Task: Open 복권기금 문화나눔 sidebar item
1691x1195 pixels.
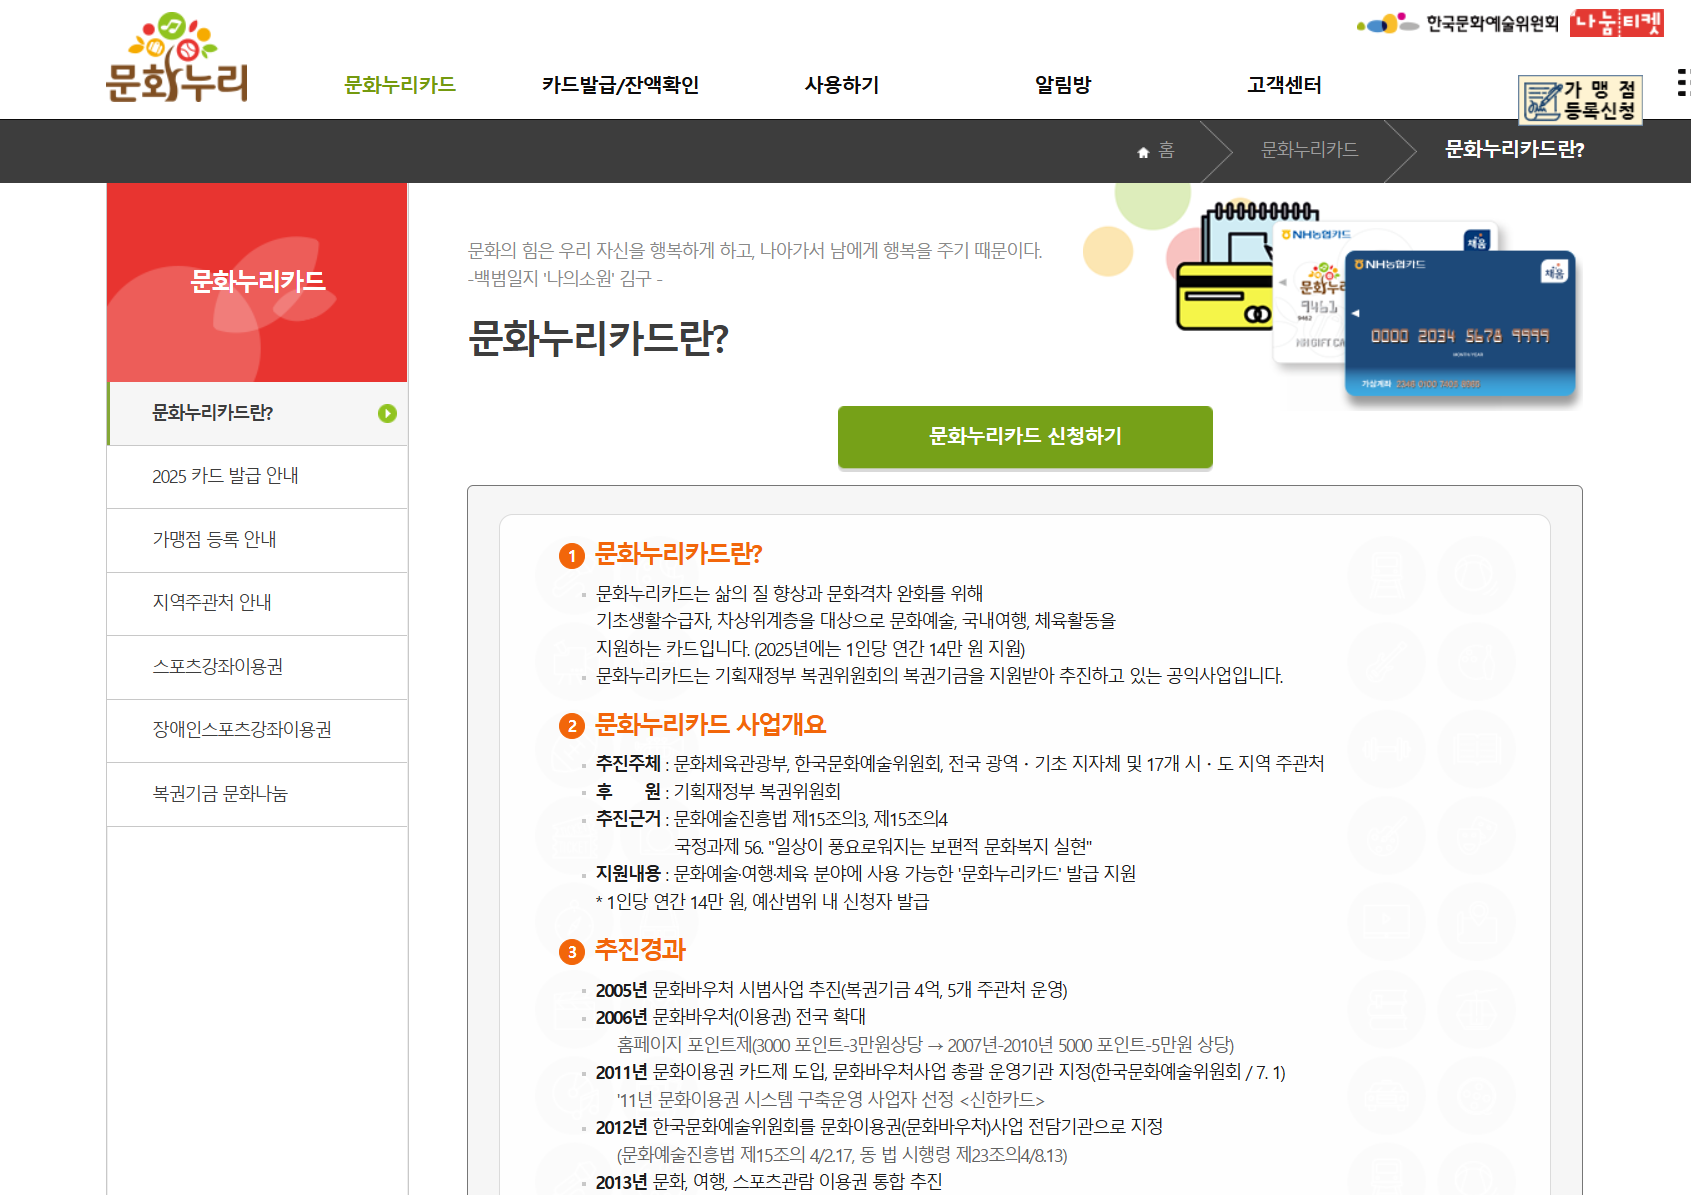Action: pos(257,794)
